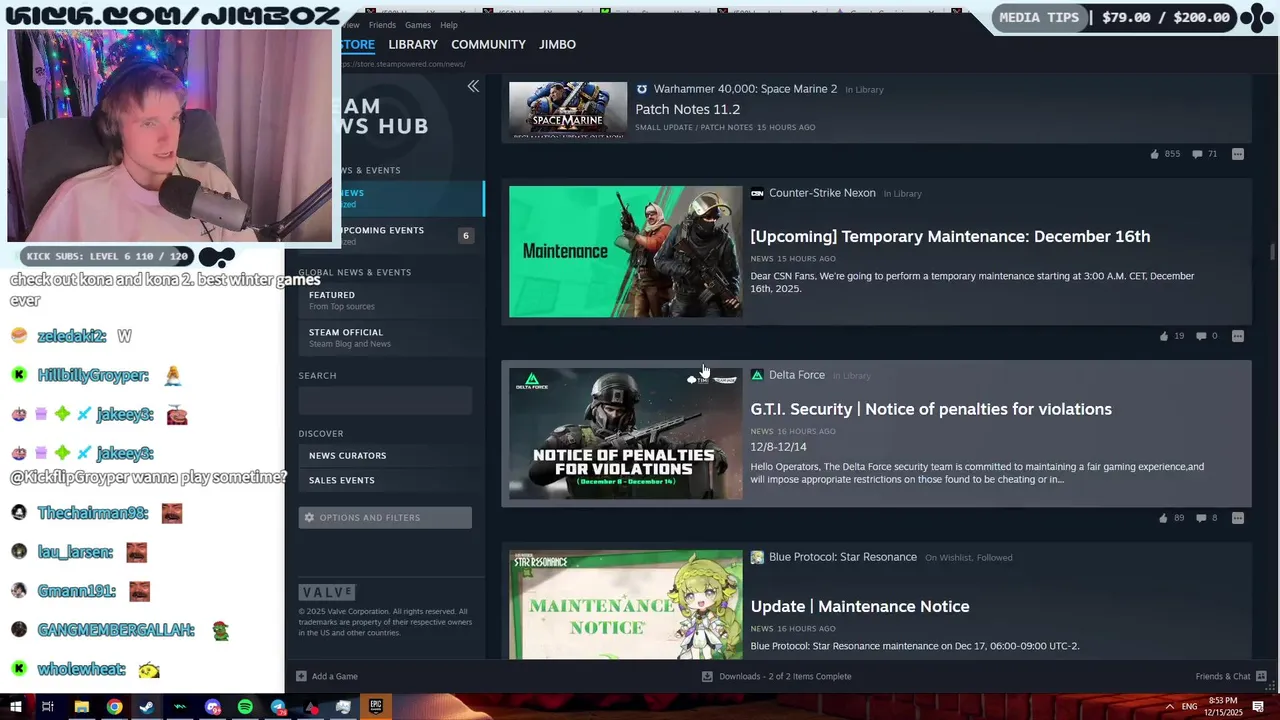Open the JIMBO profile tab
The height and width of the screenshot is (720, 1280).
pyautogui.click(x=557, y=44)
